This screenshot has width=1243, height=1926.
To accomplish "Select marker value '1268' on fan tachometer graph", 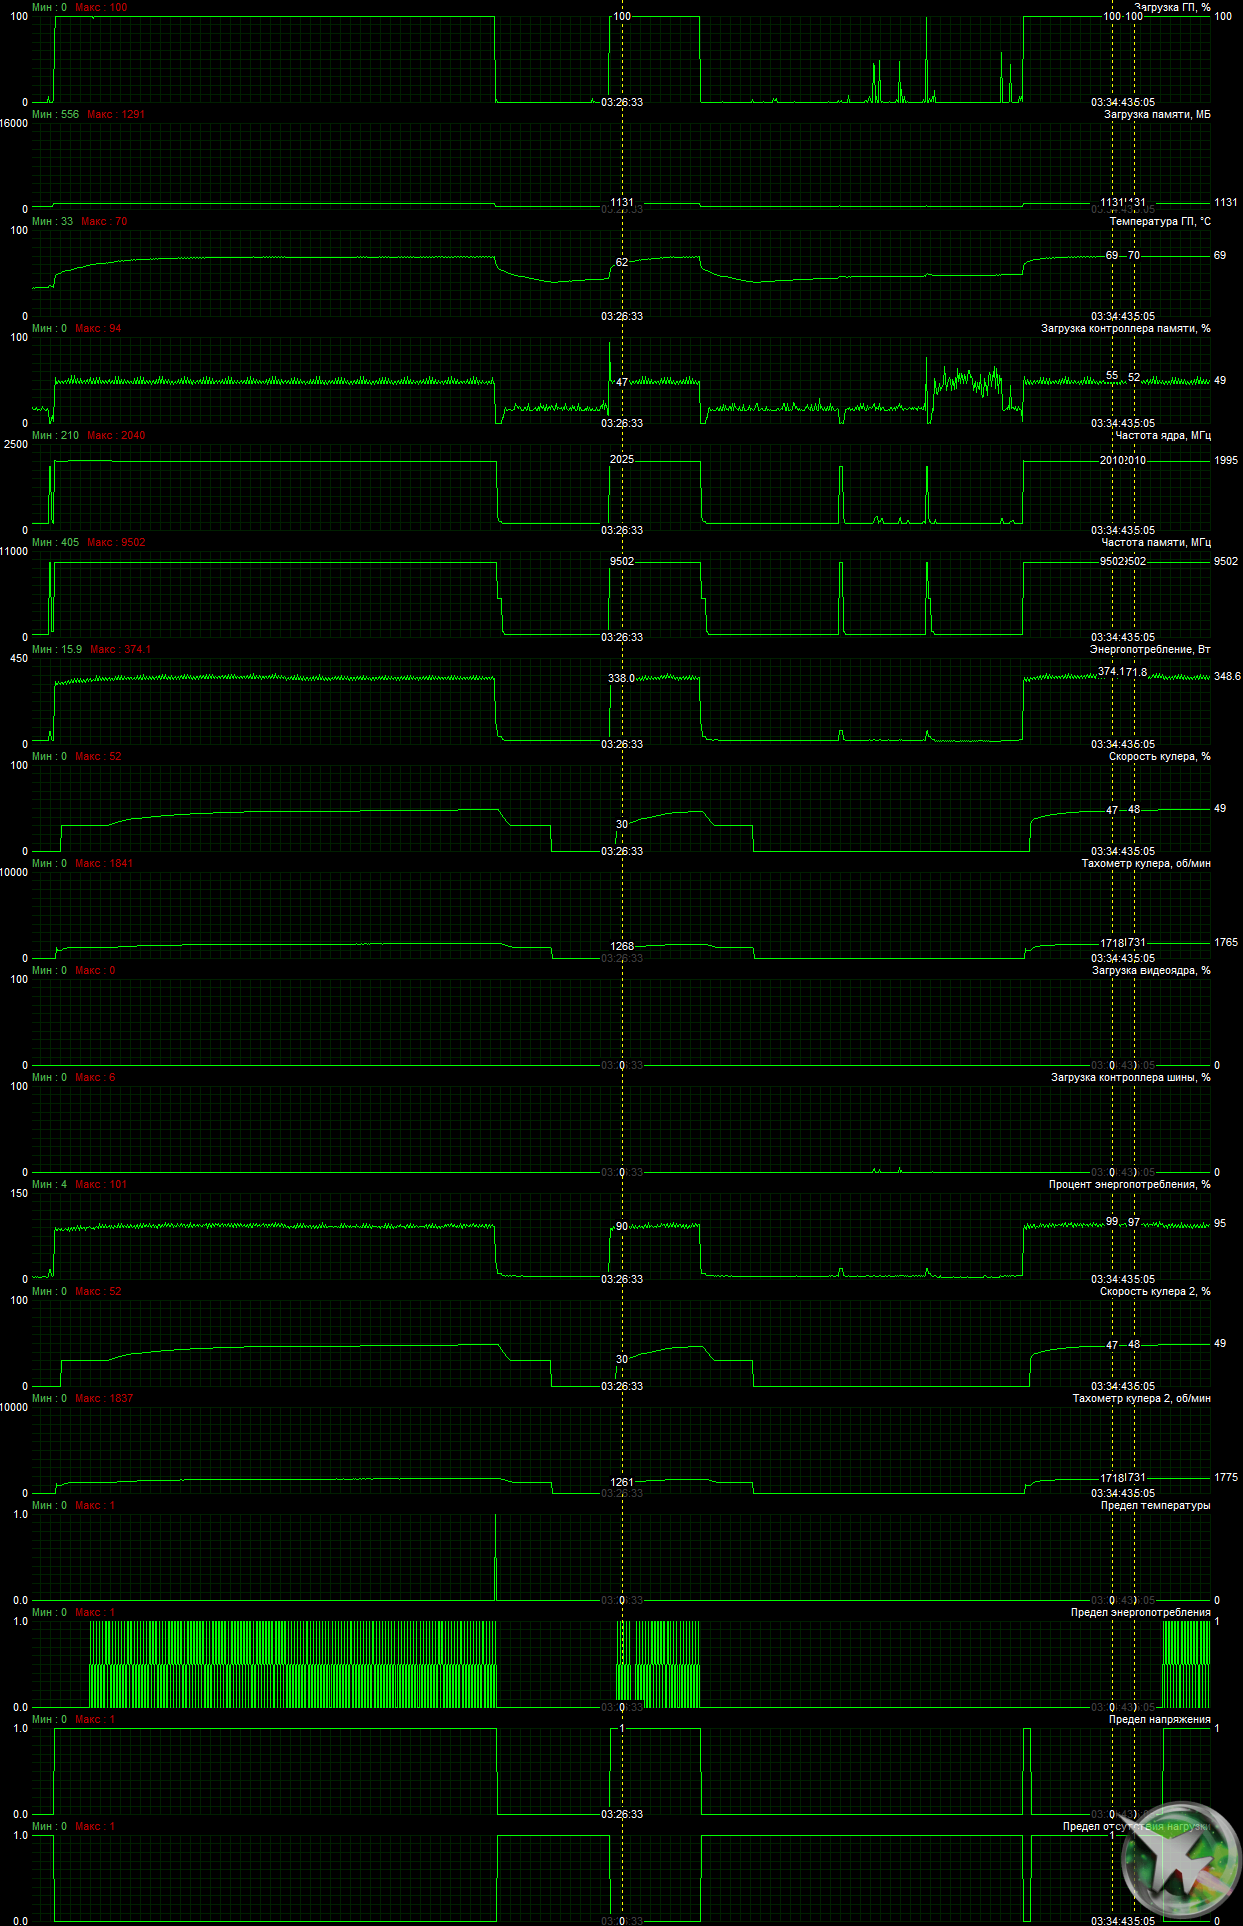I will 622,946.
